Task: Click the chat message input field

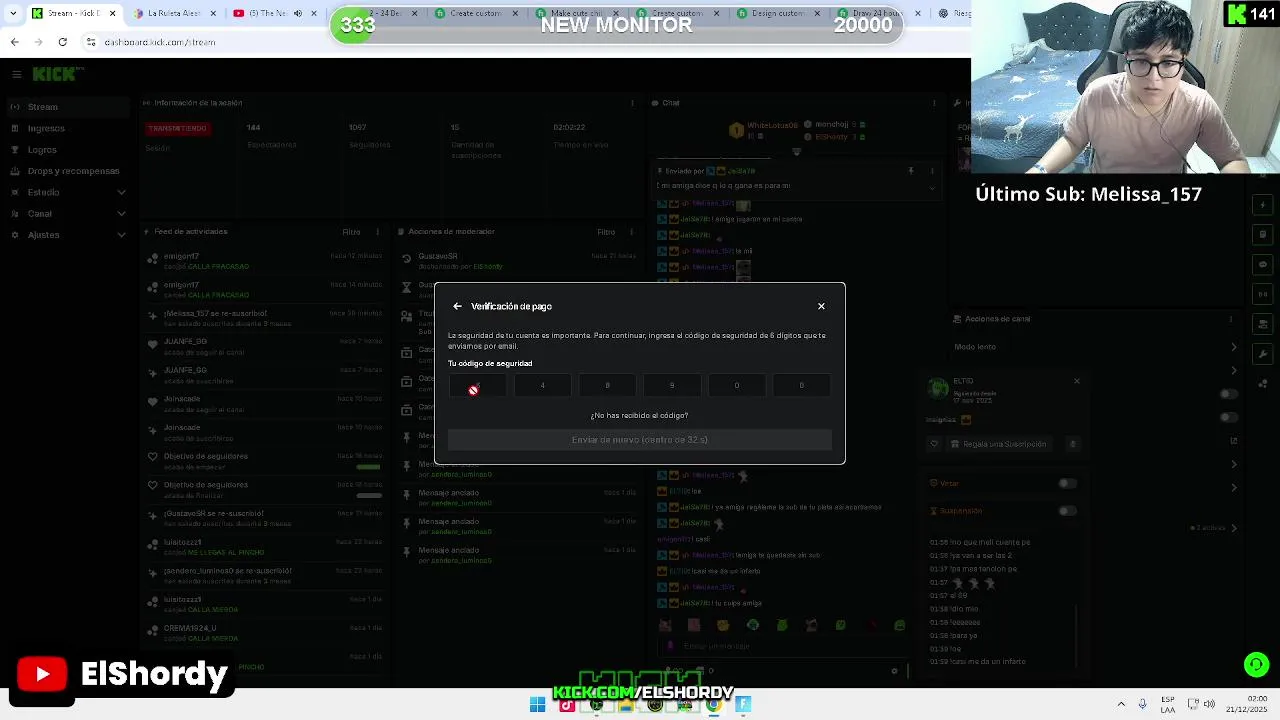Action: [x=785, y=646]
